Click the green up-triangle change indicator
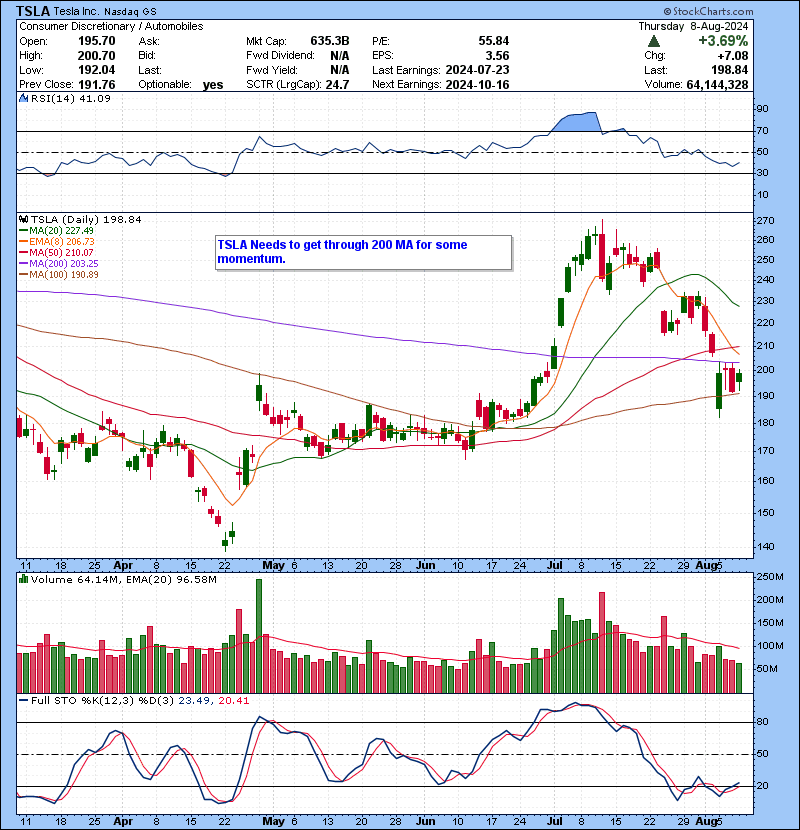This screenshot has height=830, width=800. (x=653, y=41)
